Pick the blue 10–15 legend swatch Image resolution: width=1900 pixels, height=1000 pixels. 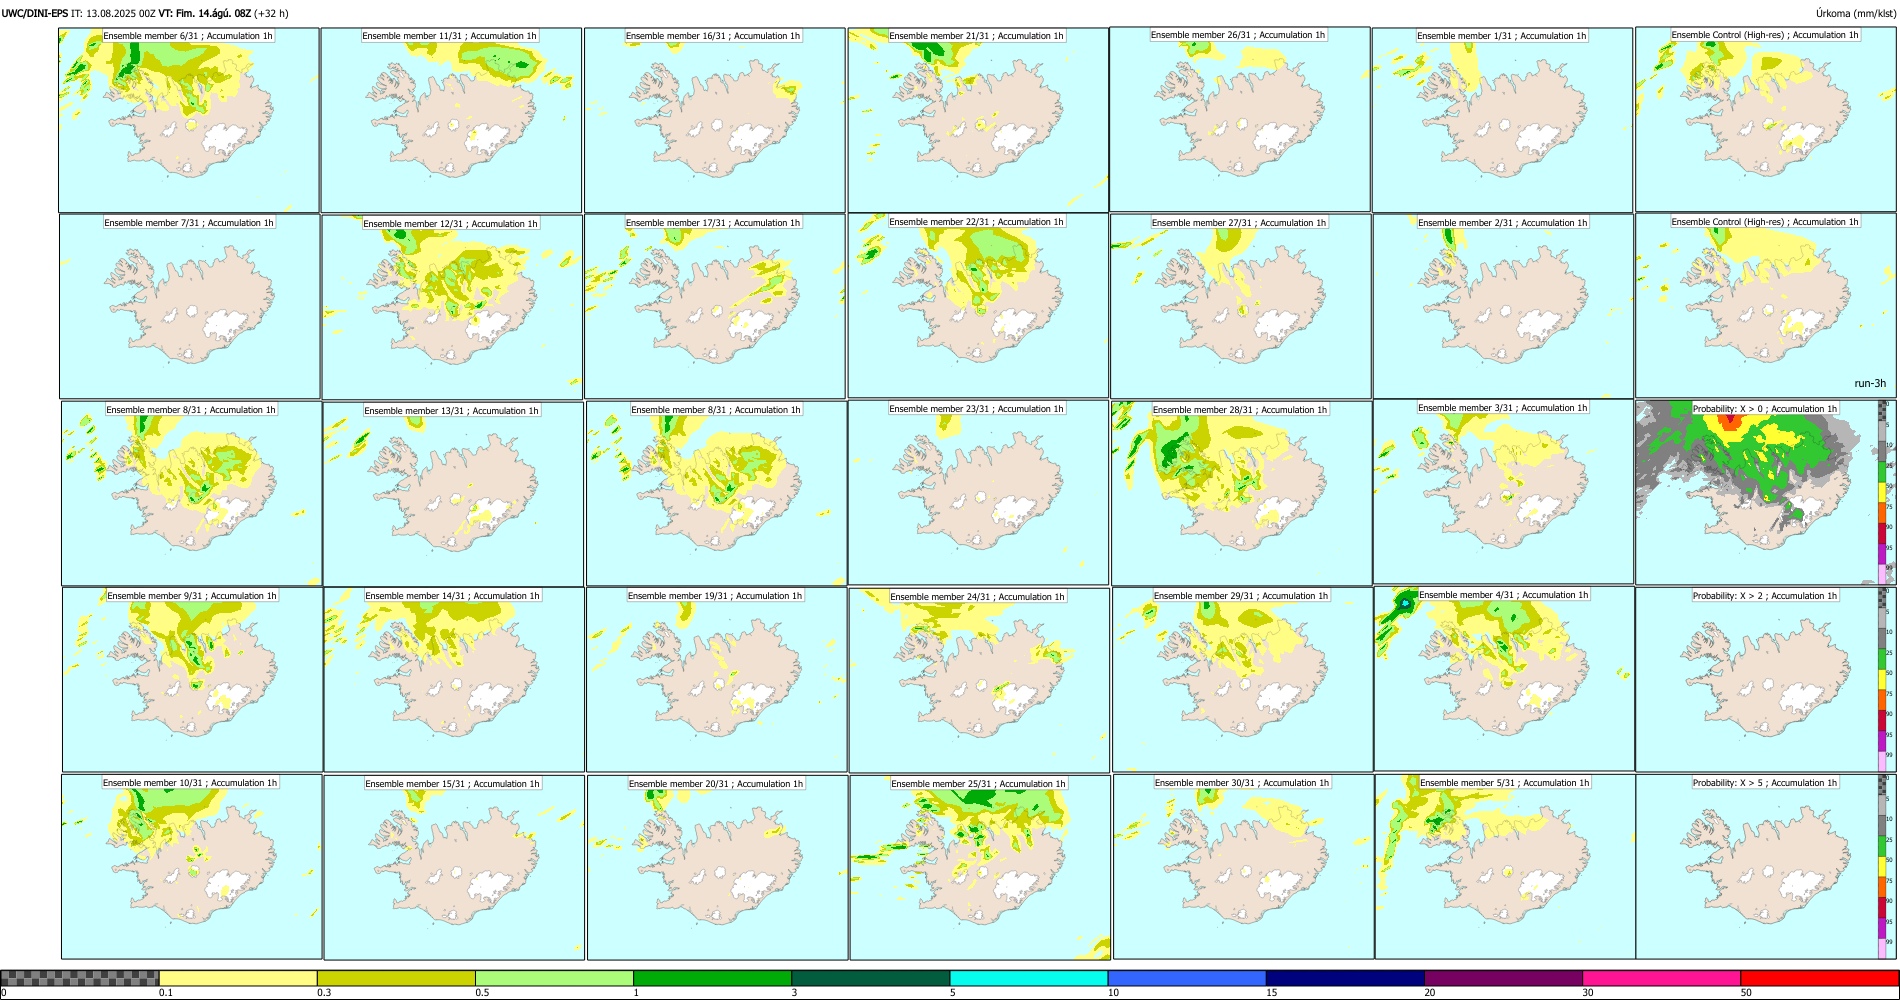pyautogui.click(x=1187, y=978)
